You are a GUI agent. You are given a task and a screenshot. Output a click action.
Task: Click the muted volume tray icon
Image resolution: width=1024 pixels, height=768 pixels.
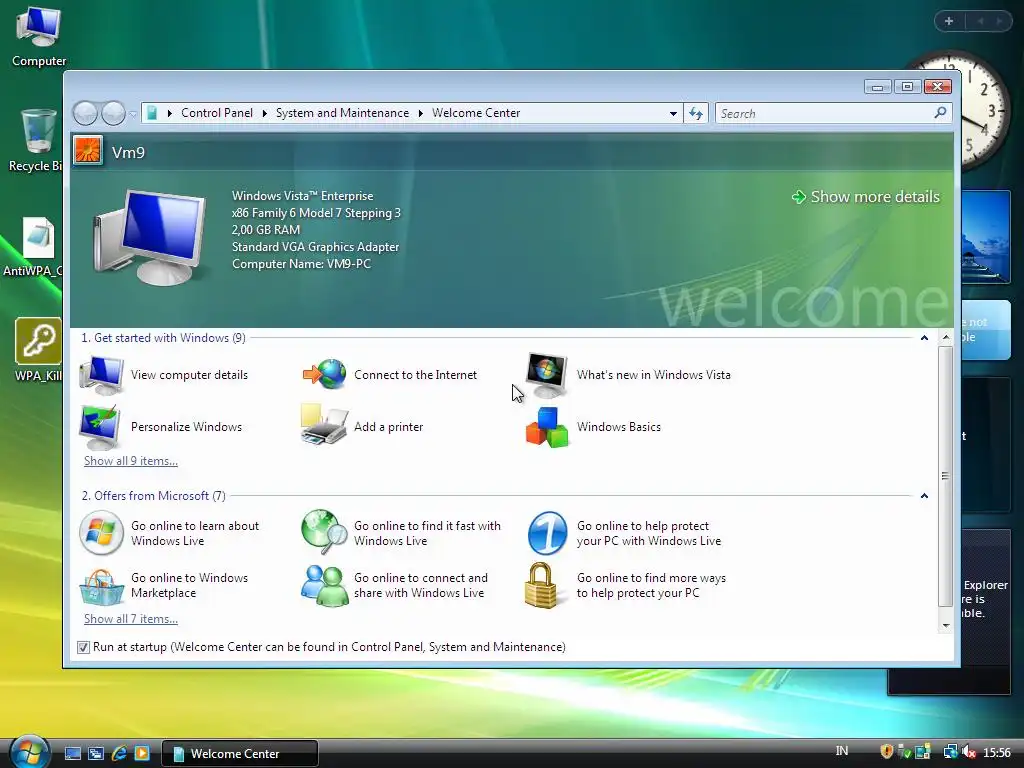click(969, 752)
